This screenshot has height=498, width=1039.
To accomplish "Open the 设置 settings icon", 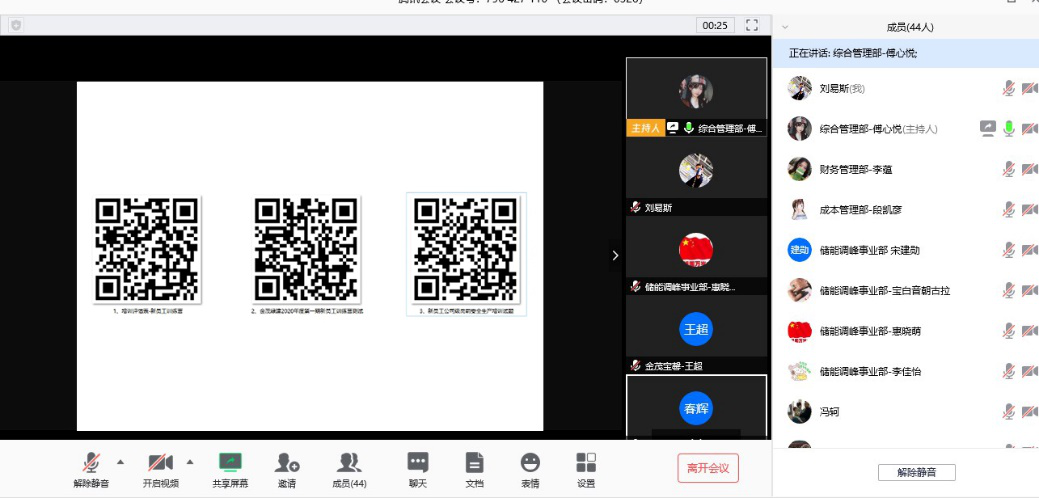I will coord(586,462).
